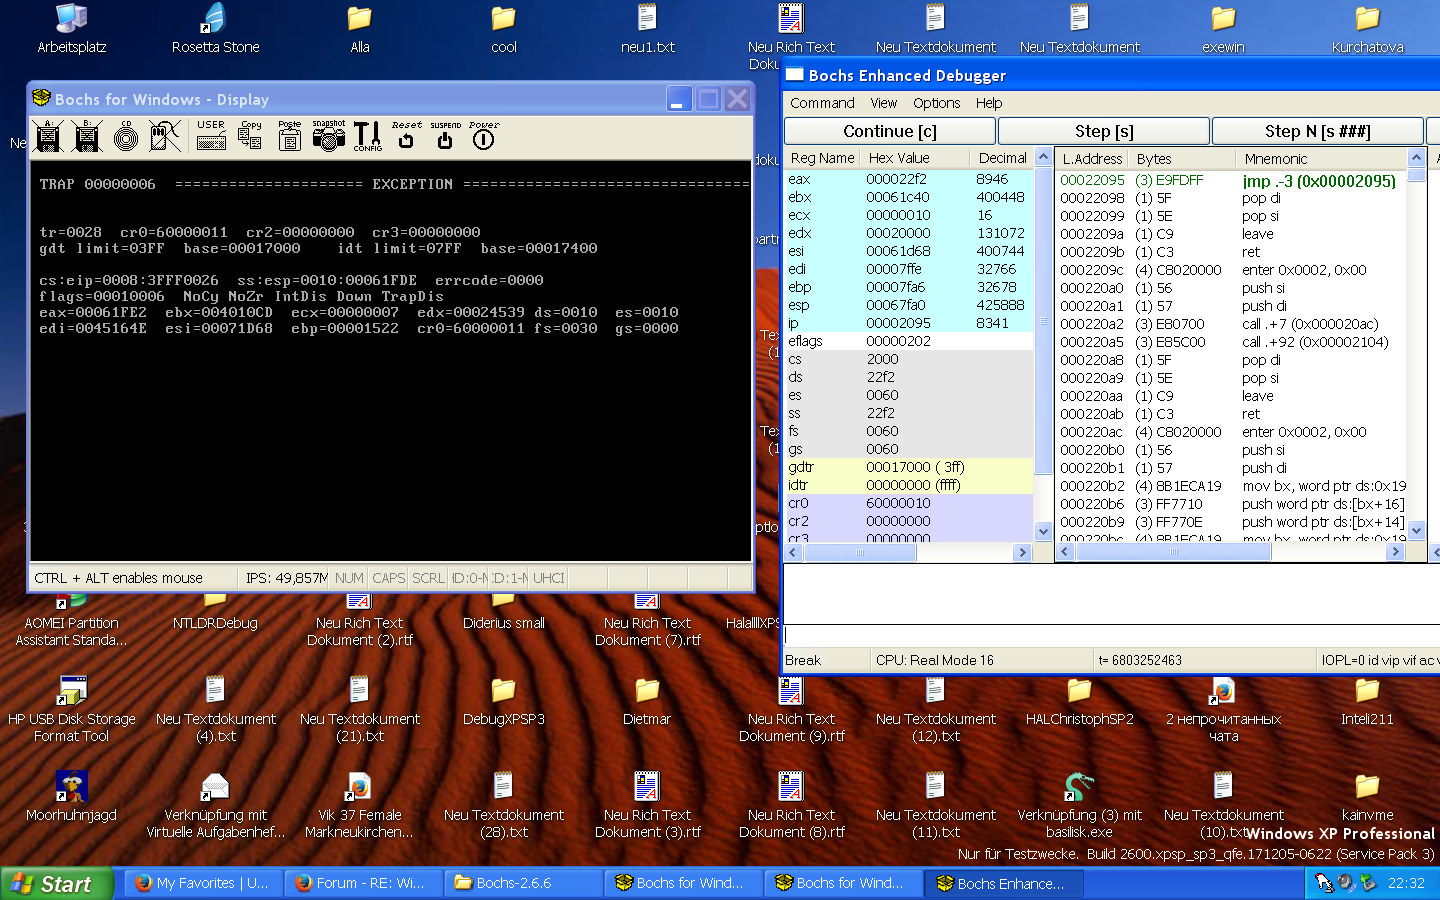Select the DebugXPSP3 folder icon
The image size is (1440, 900).
click(x=504, y=701)
